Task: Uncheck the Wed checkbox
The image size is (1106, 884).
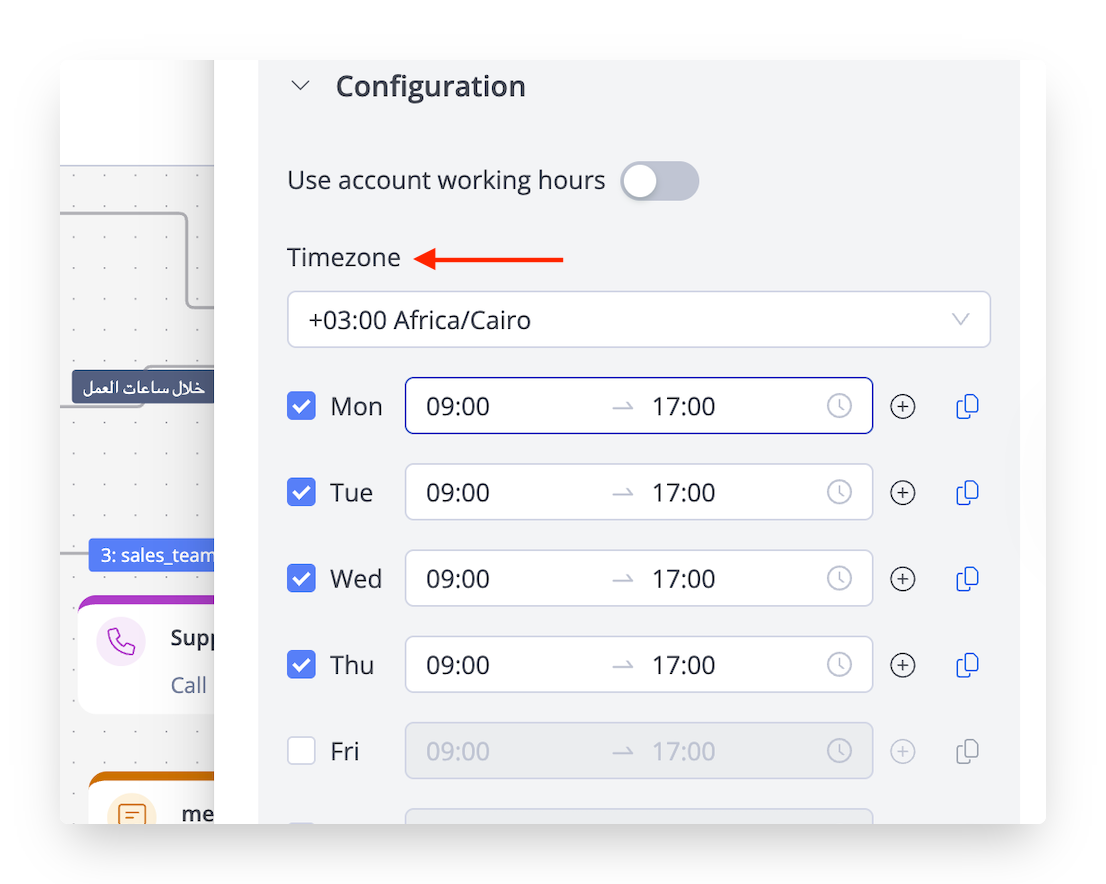Action: [x=301, y=578]
